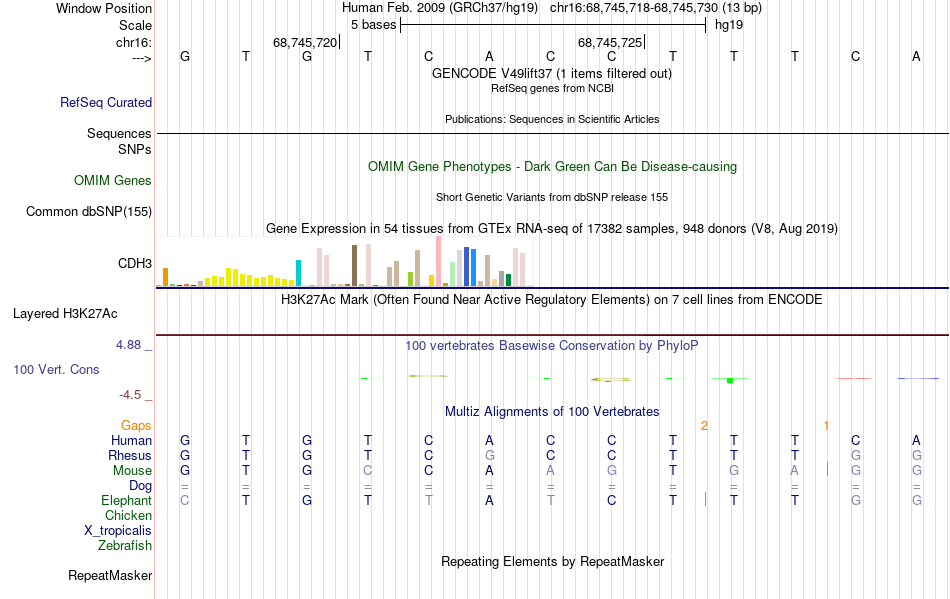Open the OMIM Gene Phenotypes track title

coord(552,167)
